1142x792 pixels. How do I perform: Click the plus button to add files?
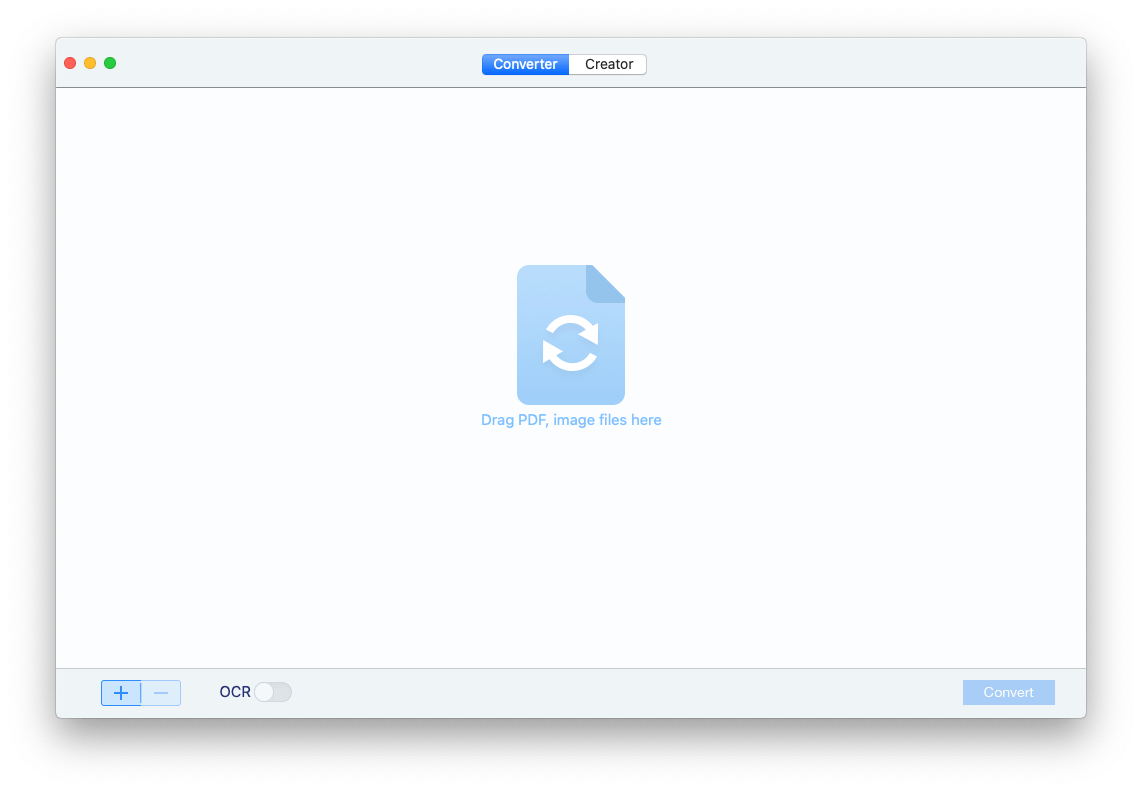pos(121,693)
